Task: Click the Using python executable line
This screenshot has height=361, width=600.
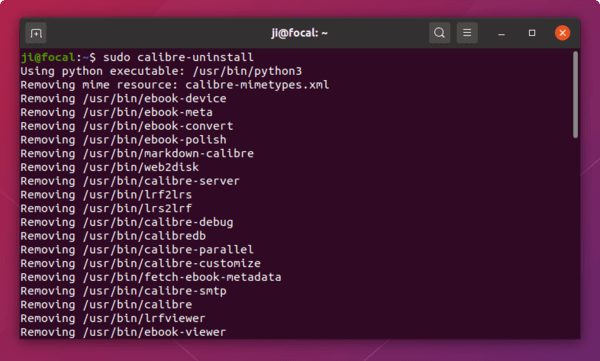Action: click(161, 71)
